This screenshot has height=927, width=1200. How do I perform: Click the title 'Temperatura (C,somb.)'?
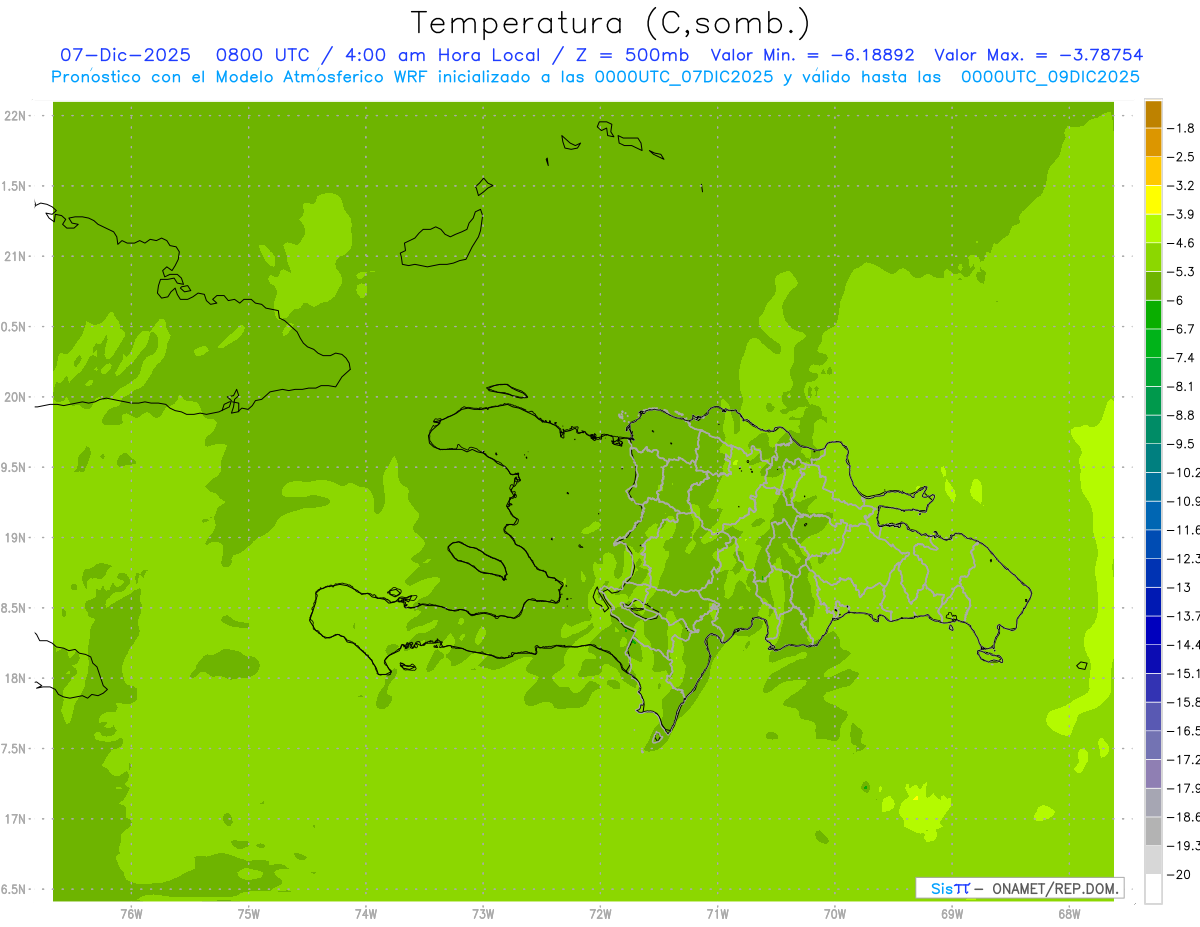pos(611,23)
